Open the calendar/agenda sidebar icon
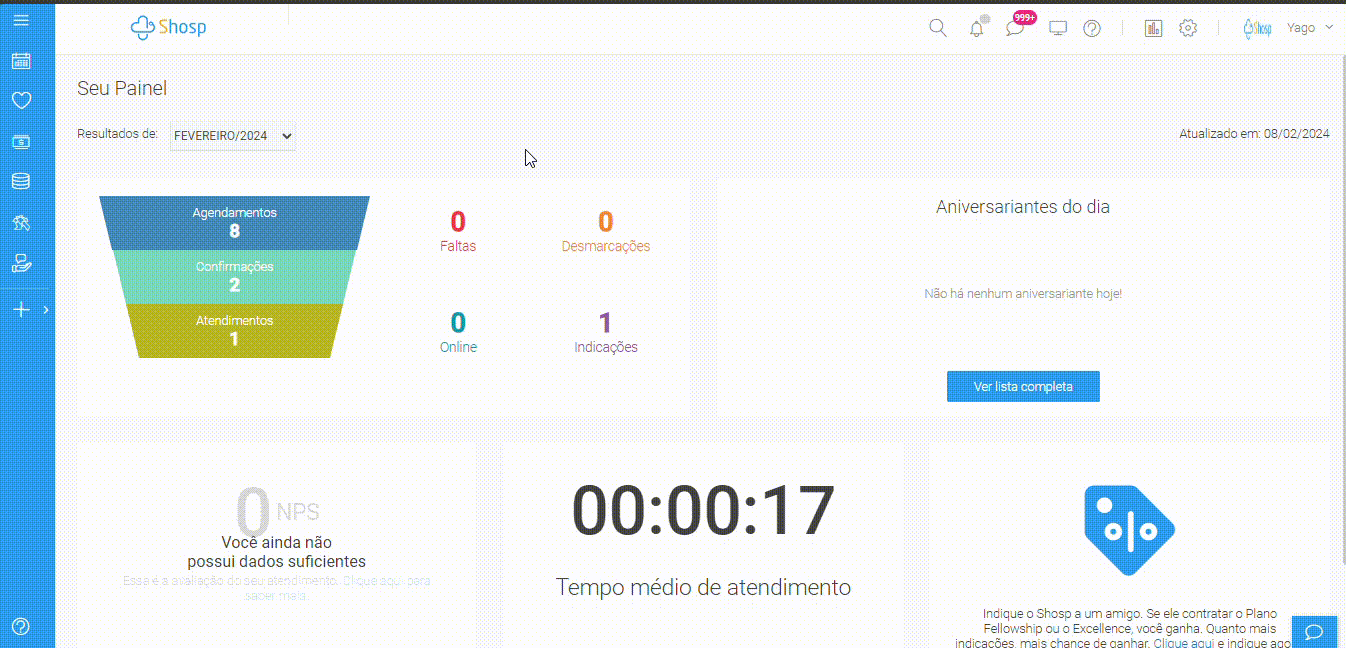The width and height of the screenshot is (1346, 648). tap(20, 61)
